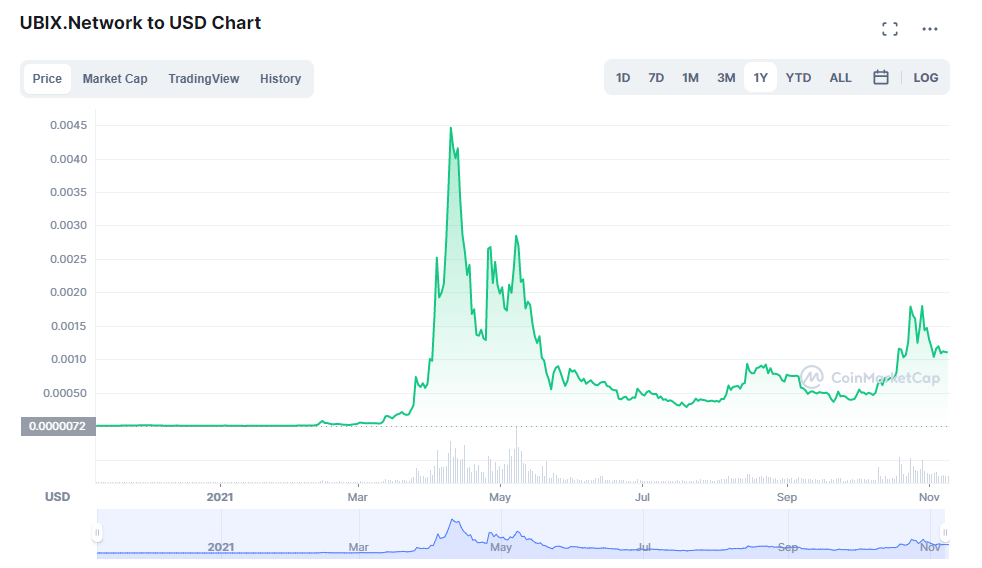Select the 3M time range
This screenshot has width=982, height=568.
click(726, 78)
